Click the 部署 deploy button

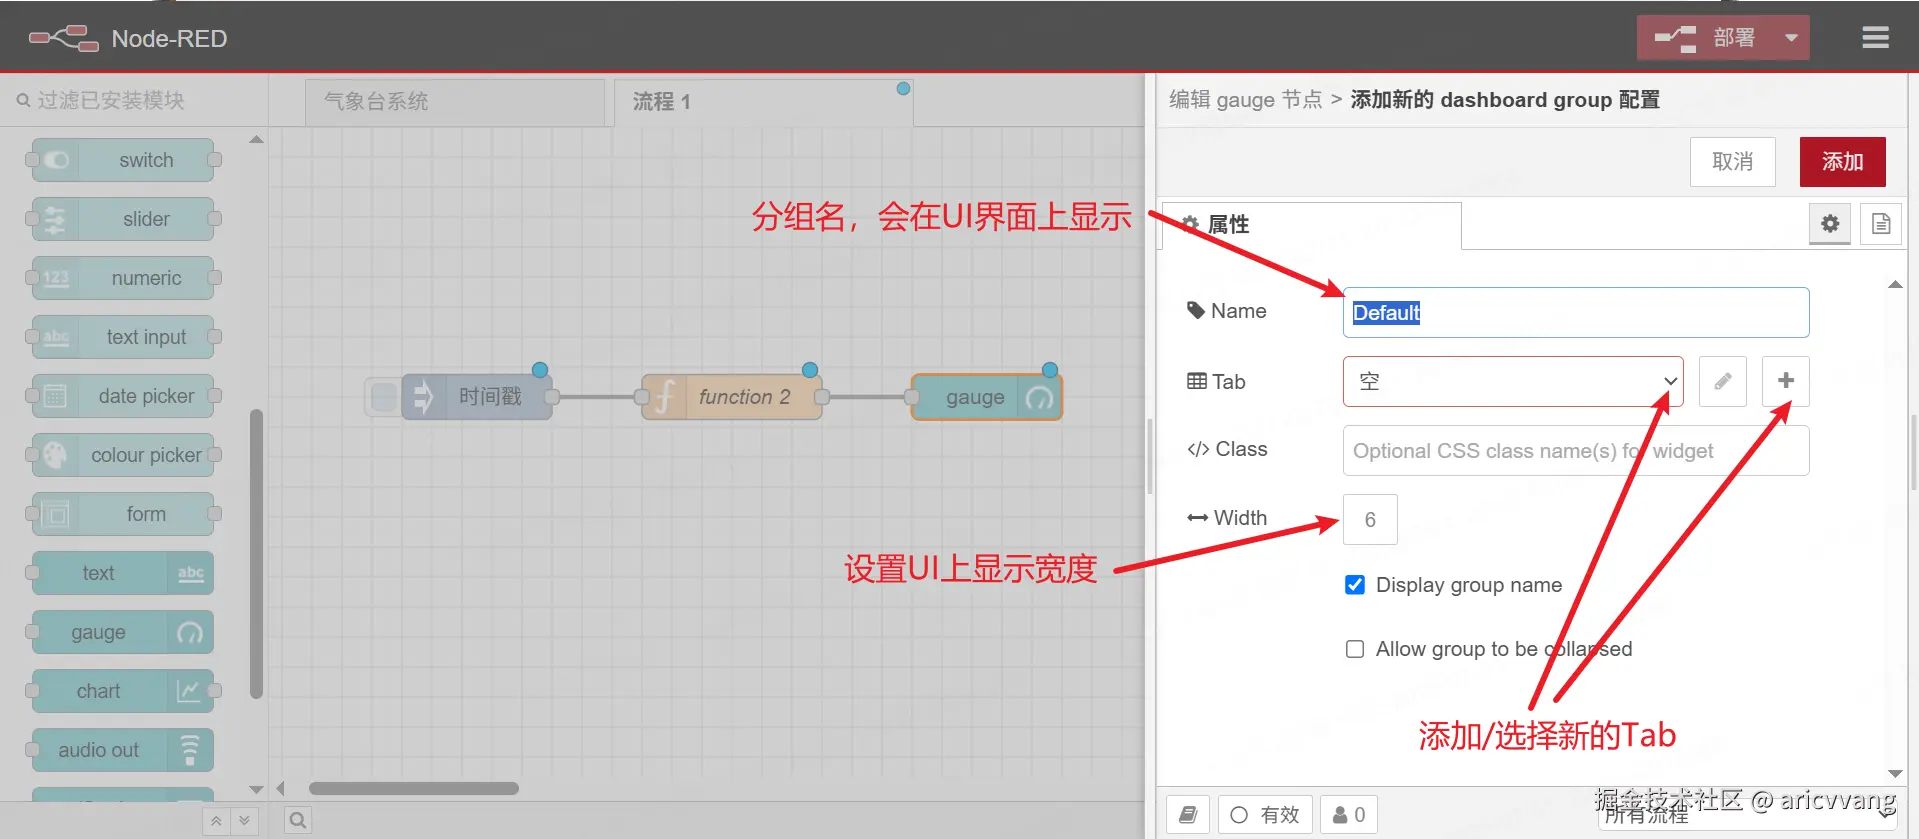tap(1705, 38)
